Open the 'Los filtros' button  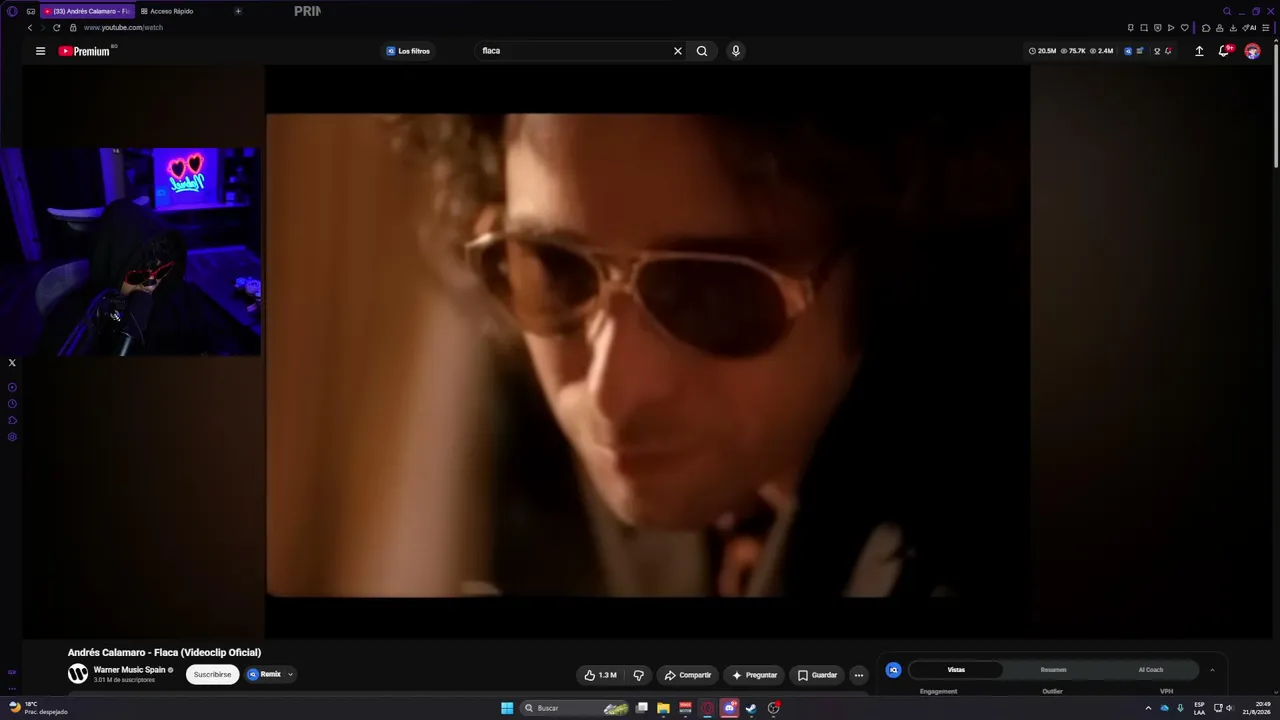pos(408,51)
